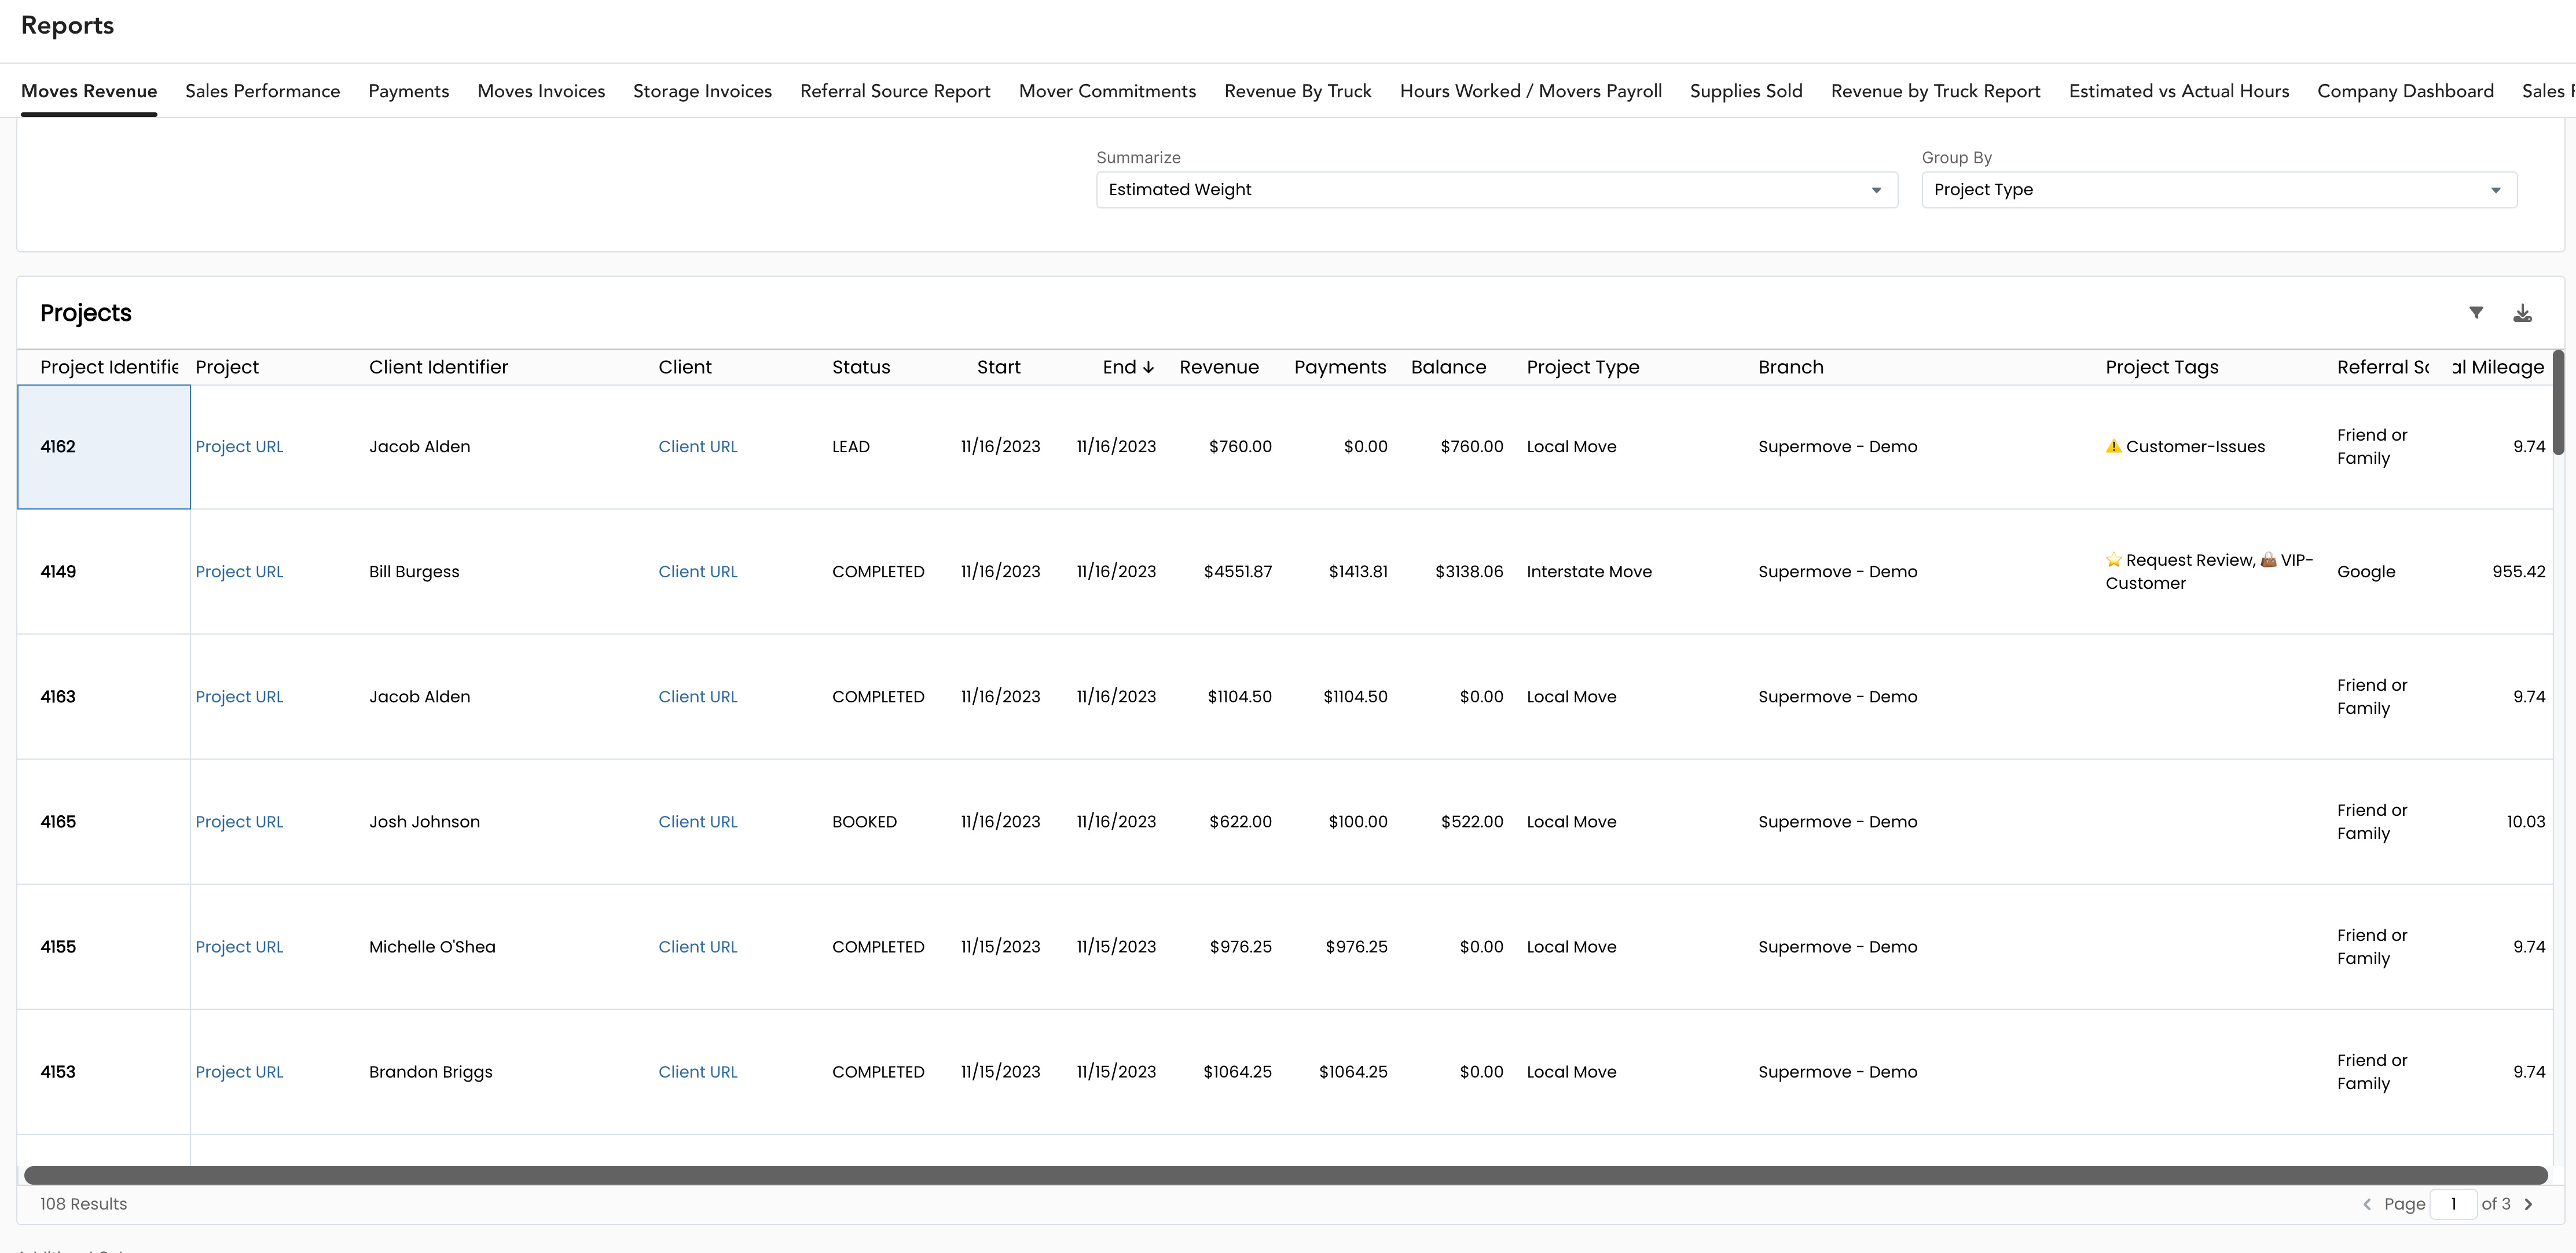Open Client URL for Josh Johnson
The height and width of the screenshot is (1253, 2576).
[x=697, y=822]
